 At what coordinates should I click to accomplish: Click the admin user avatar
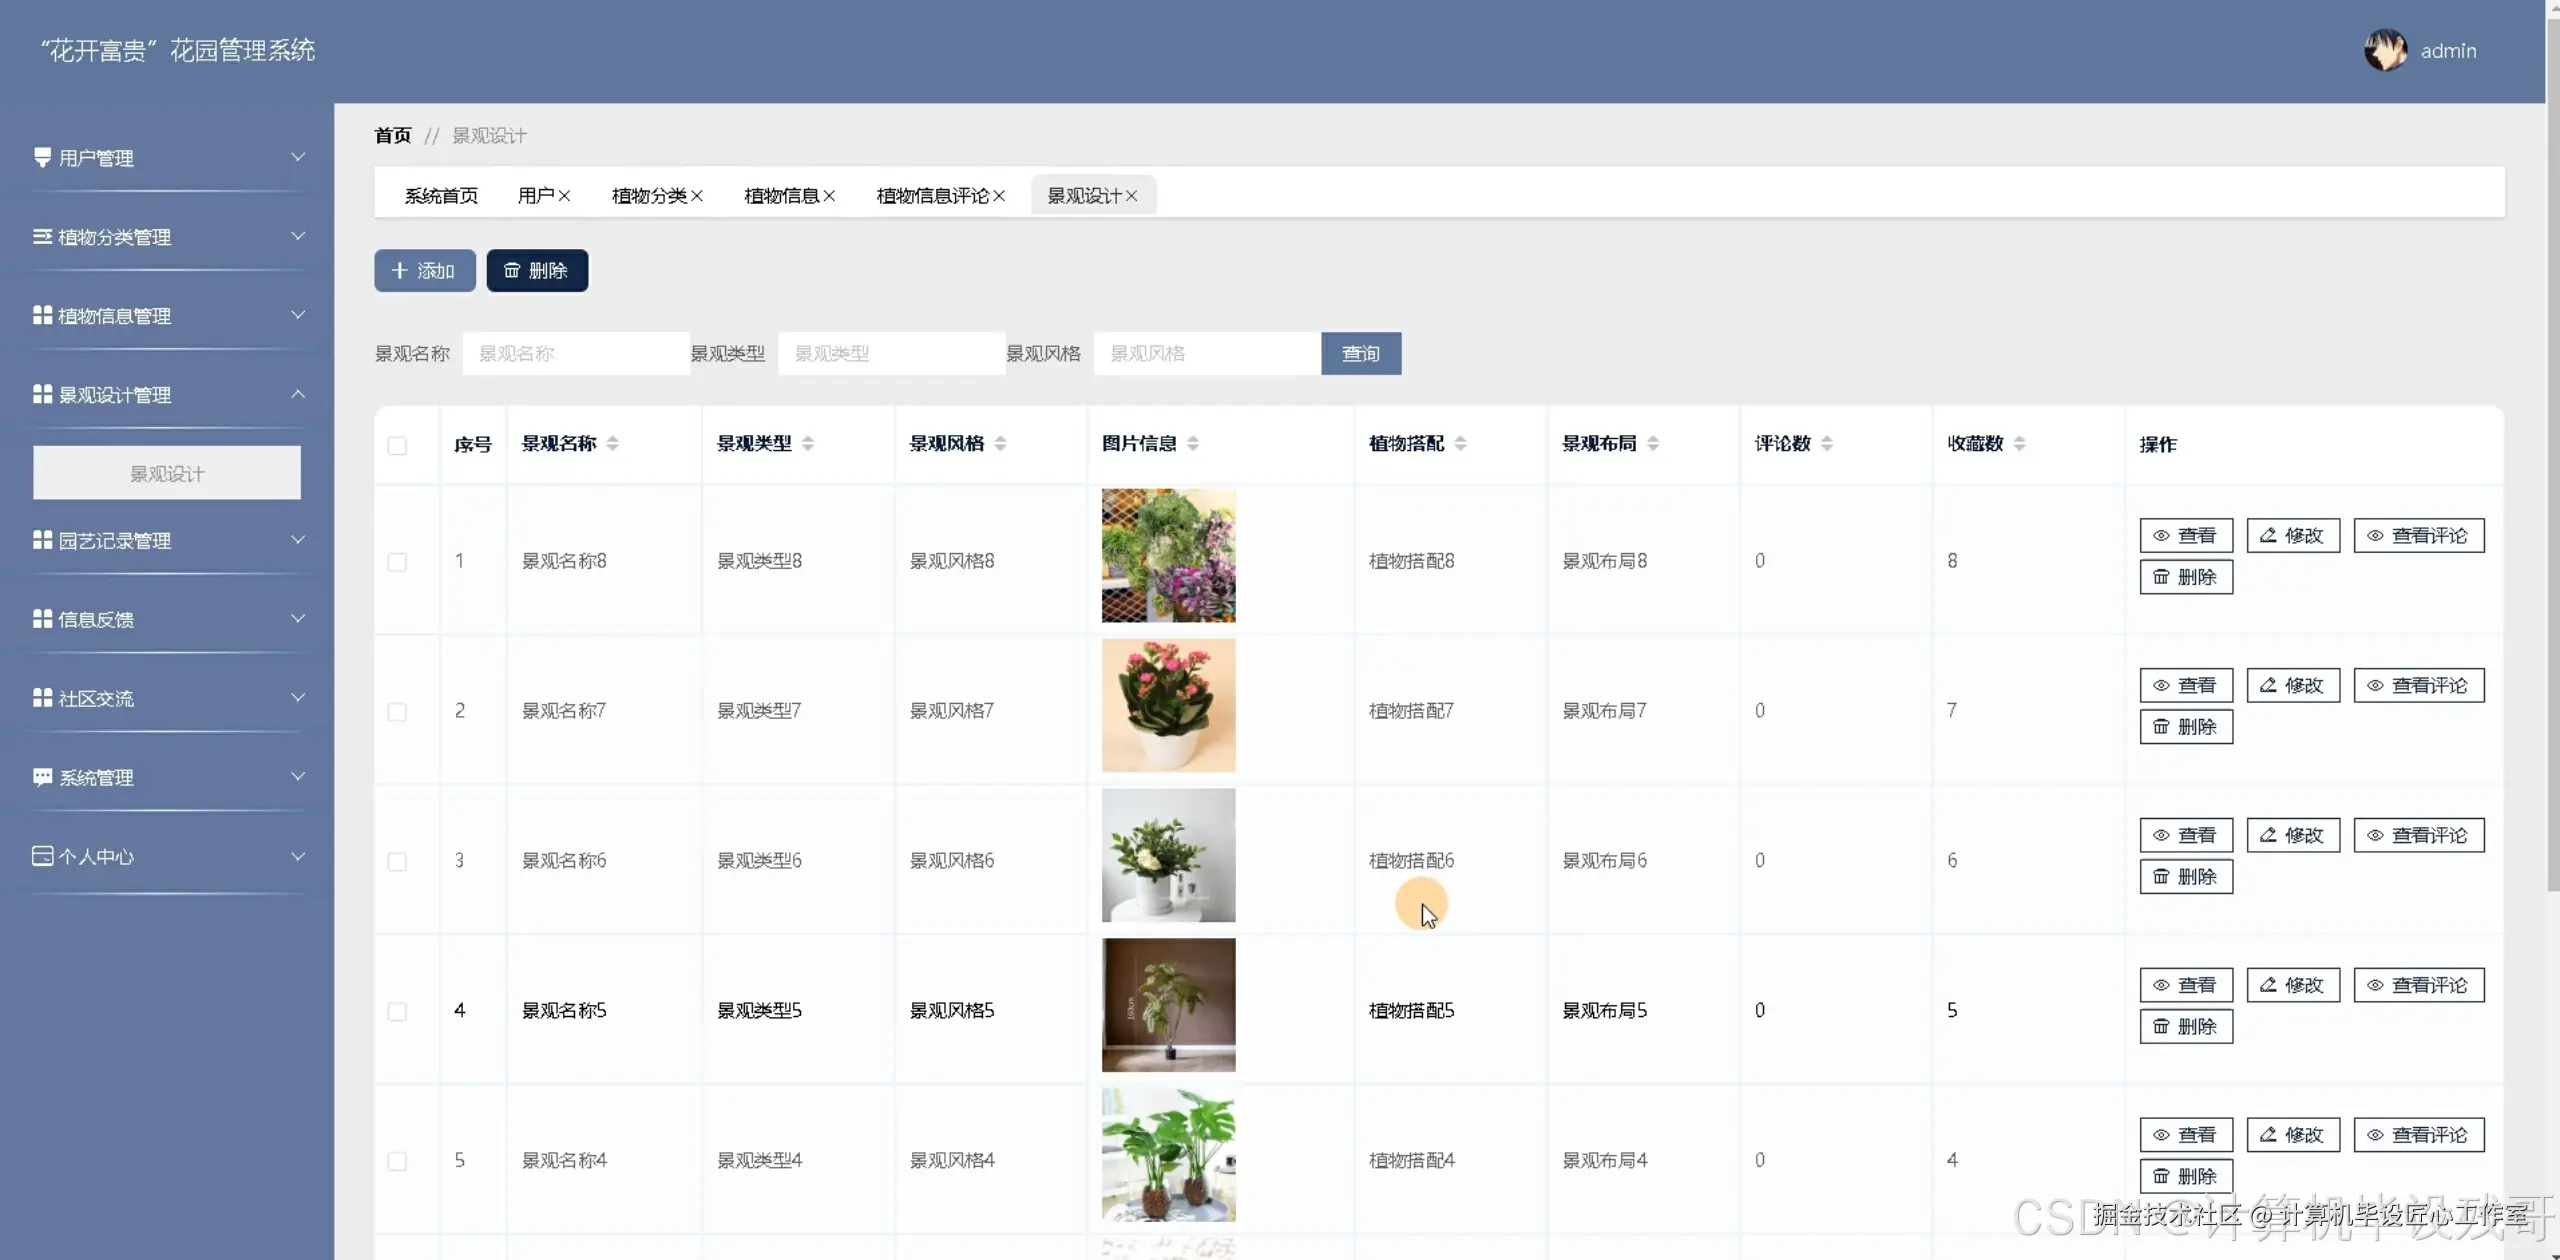pyautogui.click(x=2385, y=50)
